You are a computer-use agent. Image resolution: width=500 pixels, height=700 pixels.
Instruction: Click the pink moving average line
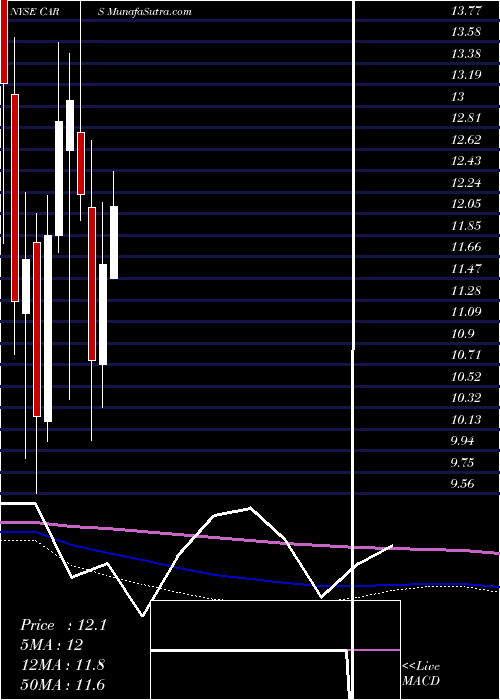point(250,539)
